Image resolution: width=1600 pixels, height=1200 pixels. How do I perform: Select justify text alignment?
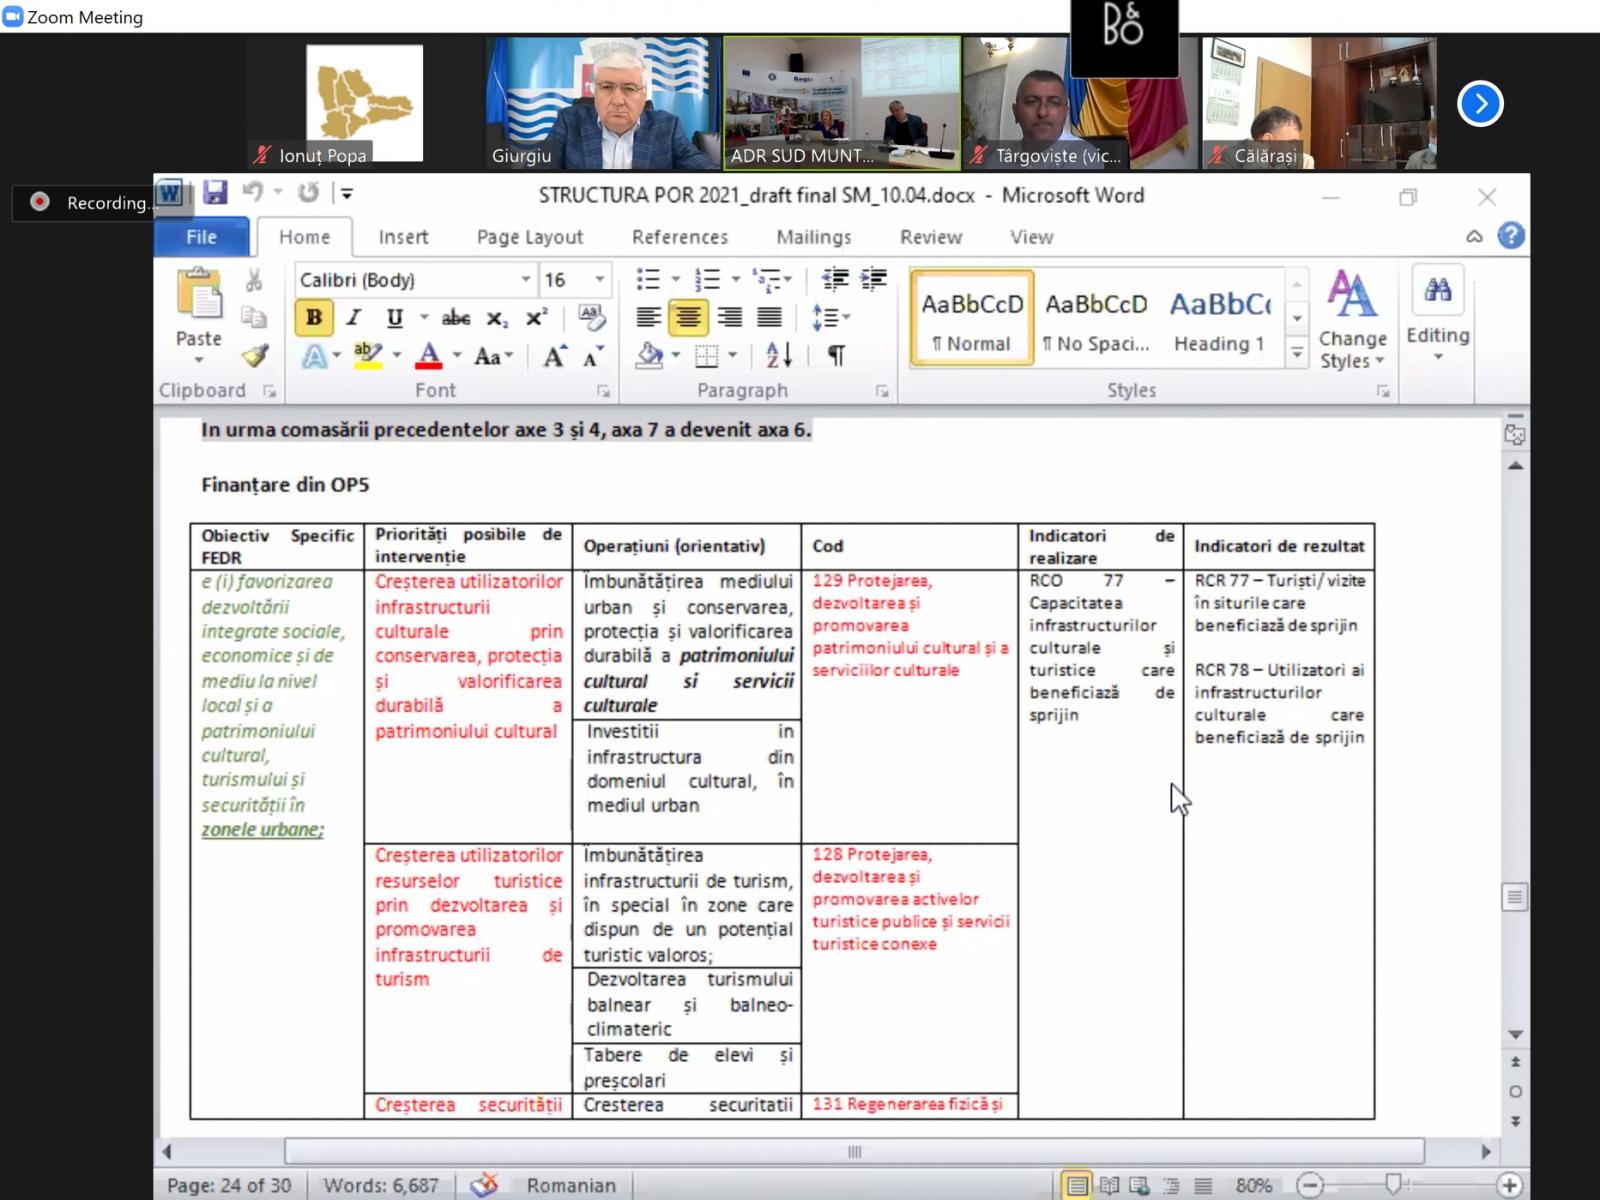pos(769,318)
